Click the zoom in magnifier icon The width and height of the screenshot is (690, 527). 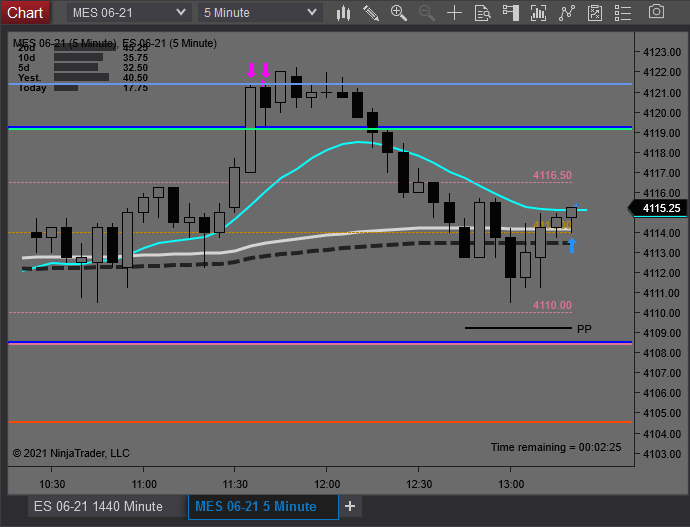click(x=399, y=13)
